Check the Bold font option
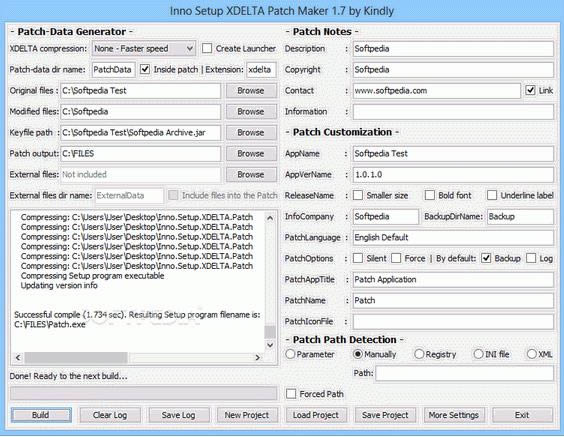Image resolution: width=564 pixels, height=437 pixels. pyautogui.click(x=430, y=195)
